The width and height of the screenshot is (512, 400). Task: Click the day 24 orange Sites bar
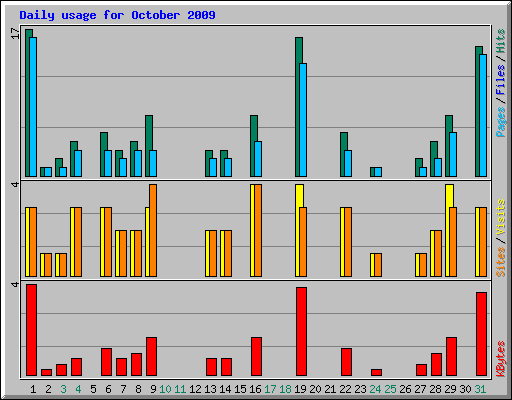[378, 265]
